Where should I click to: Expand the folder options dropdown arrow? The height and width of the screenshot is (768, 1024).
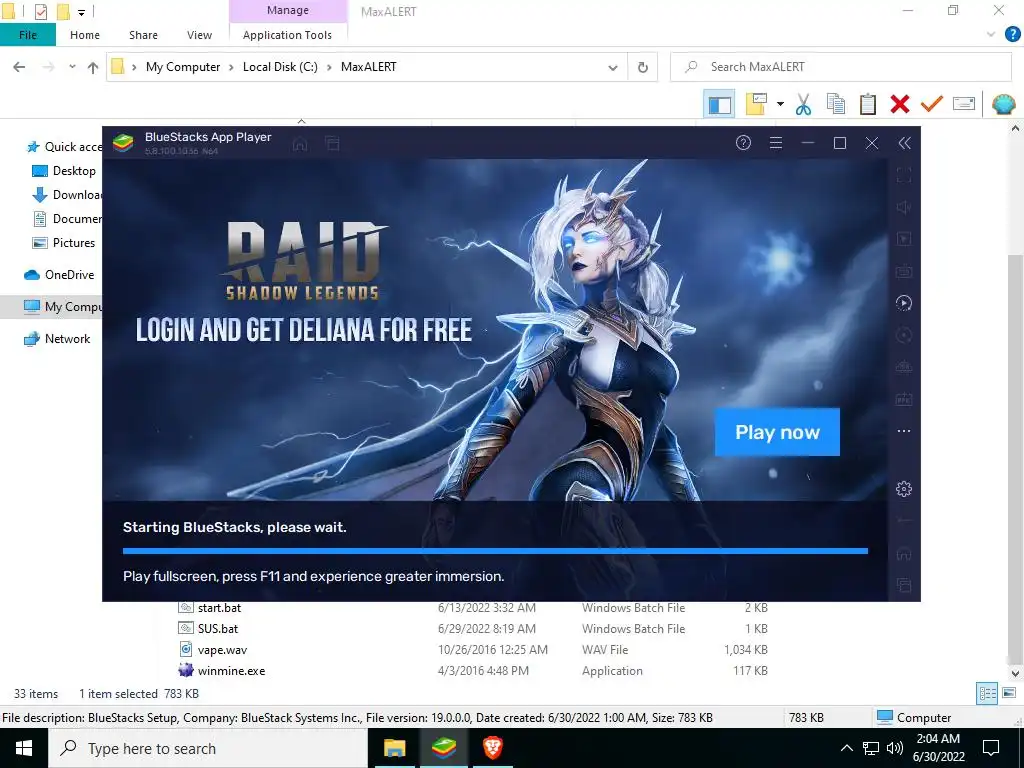[780, 104]
